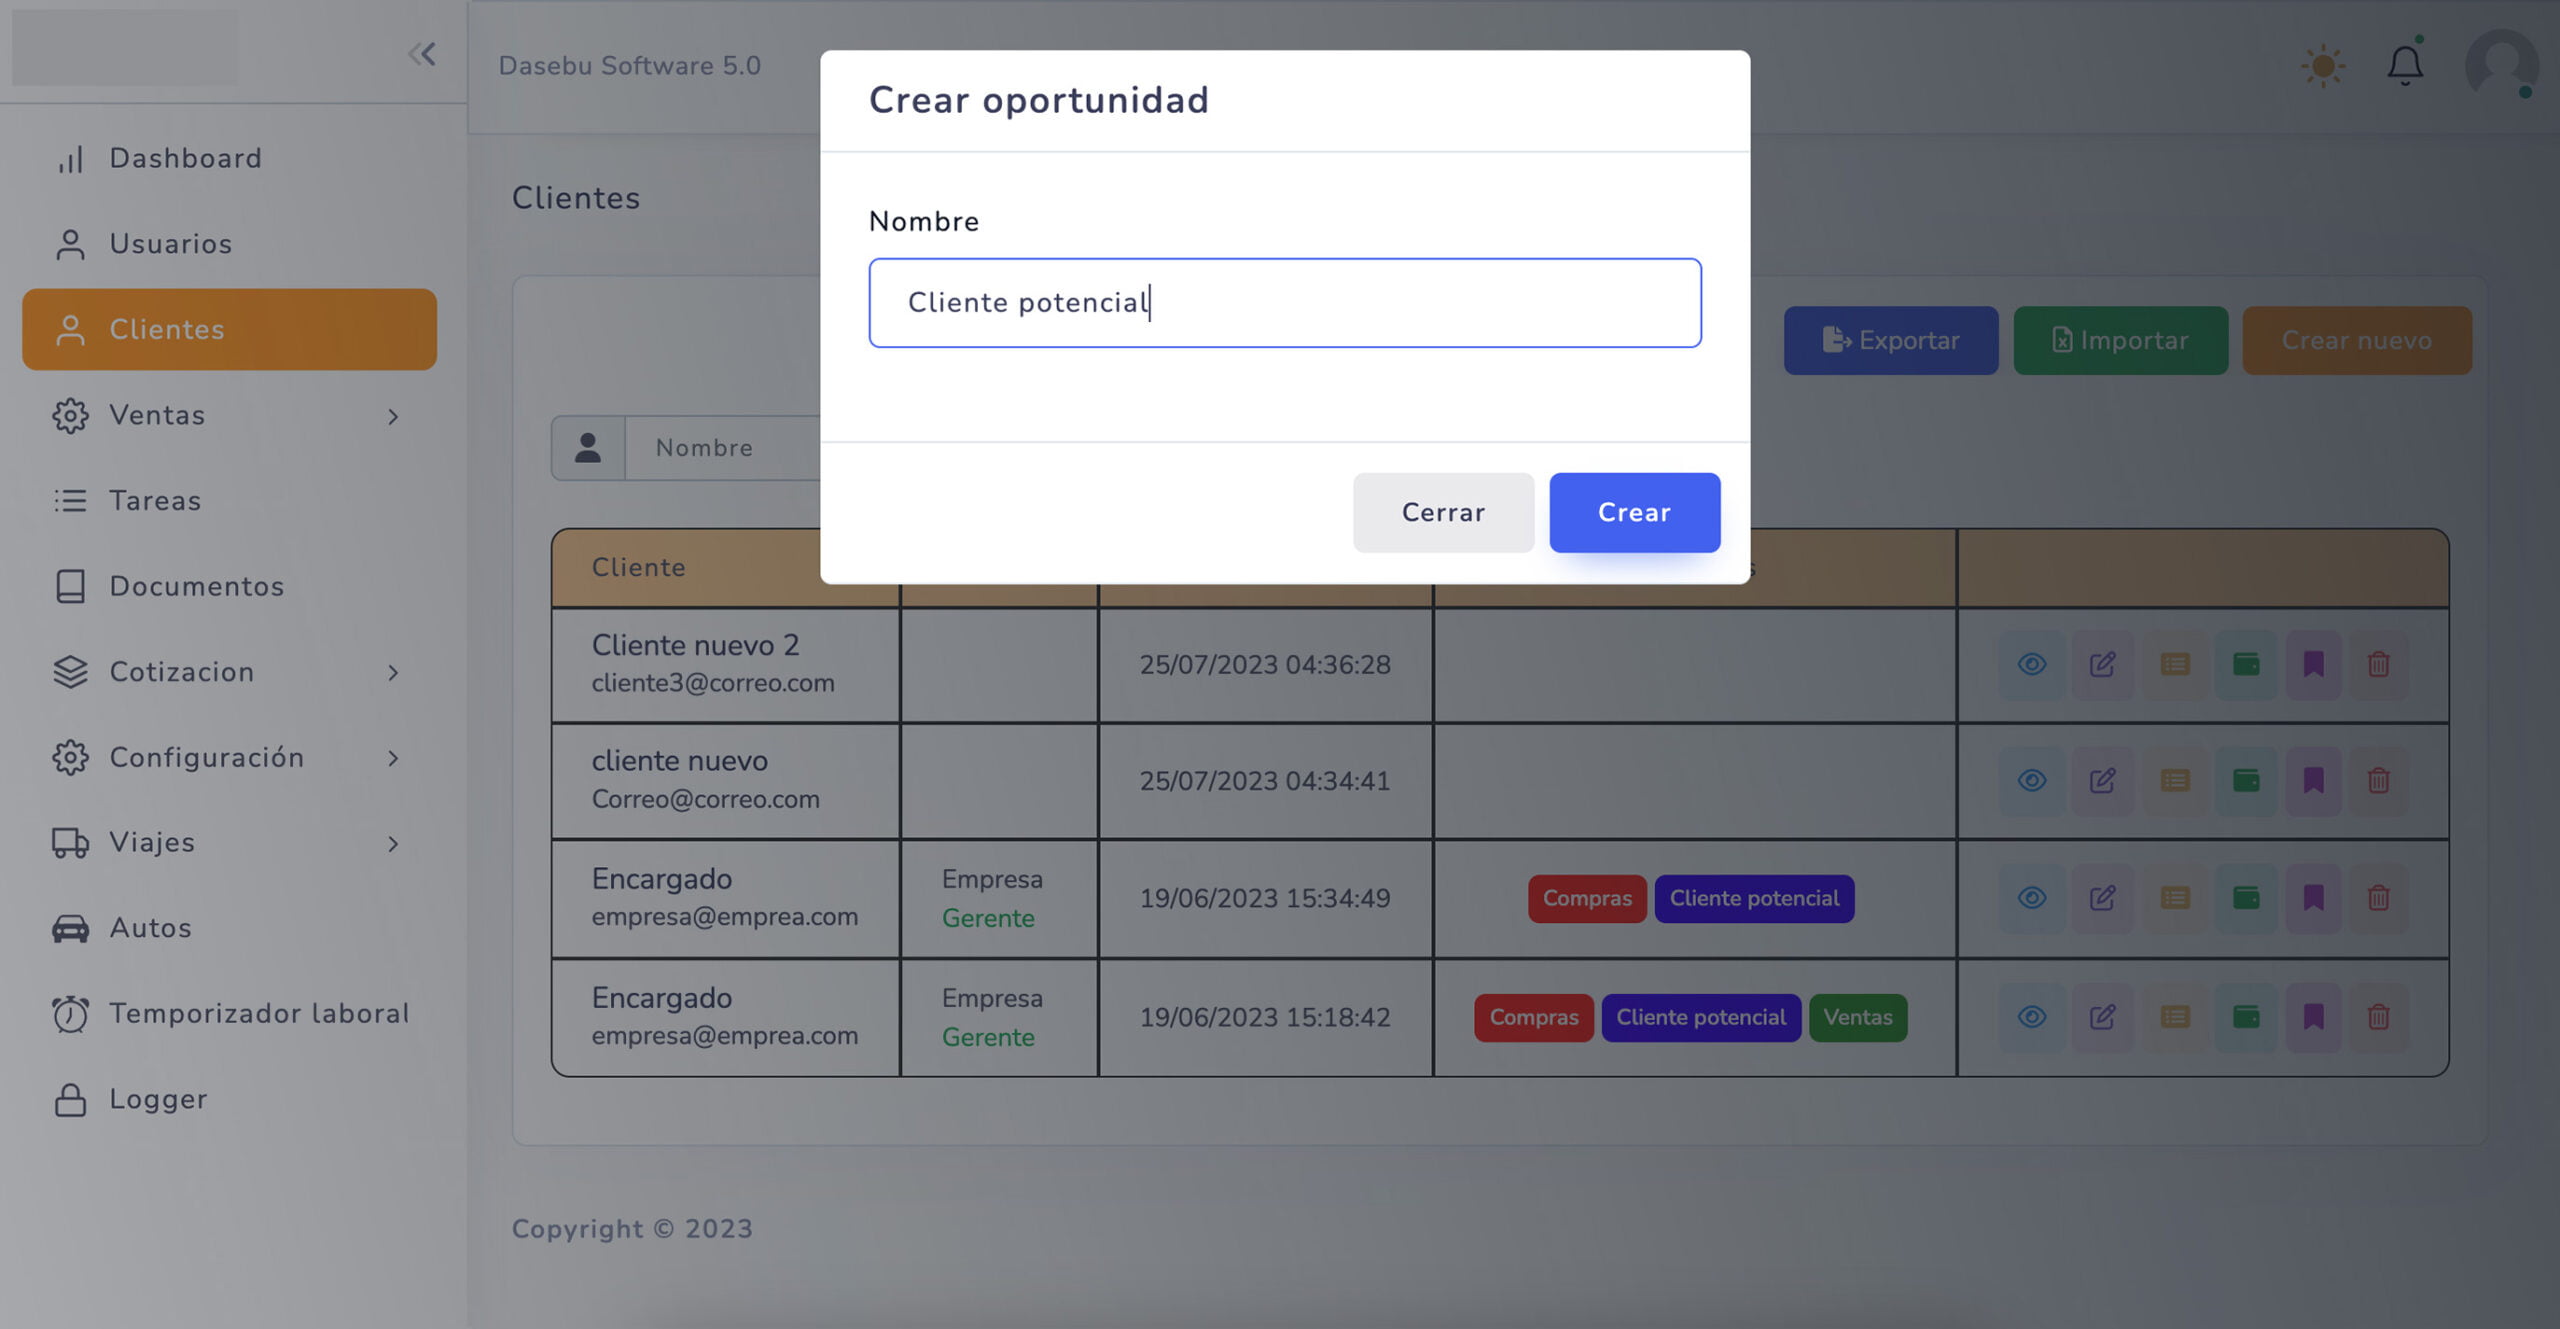2560x1329 pixels.
Task: Expand the Cotizacion submenu chevron
Action: tap(393, 672)
